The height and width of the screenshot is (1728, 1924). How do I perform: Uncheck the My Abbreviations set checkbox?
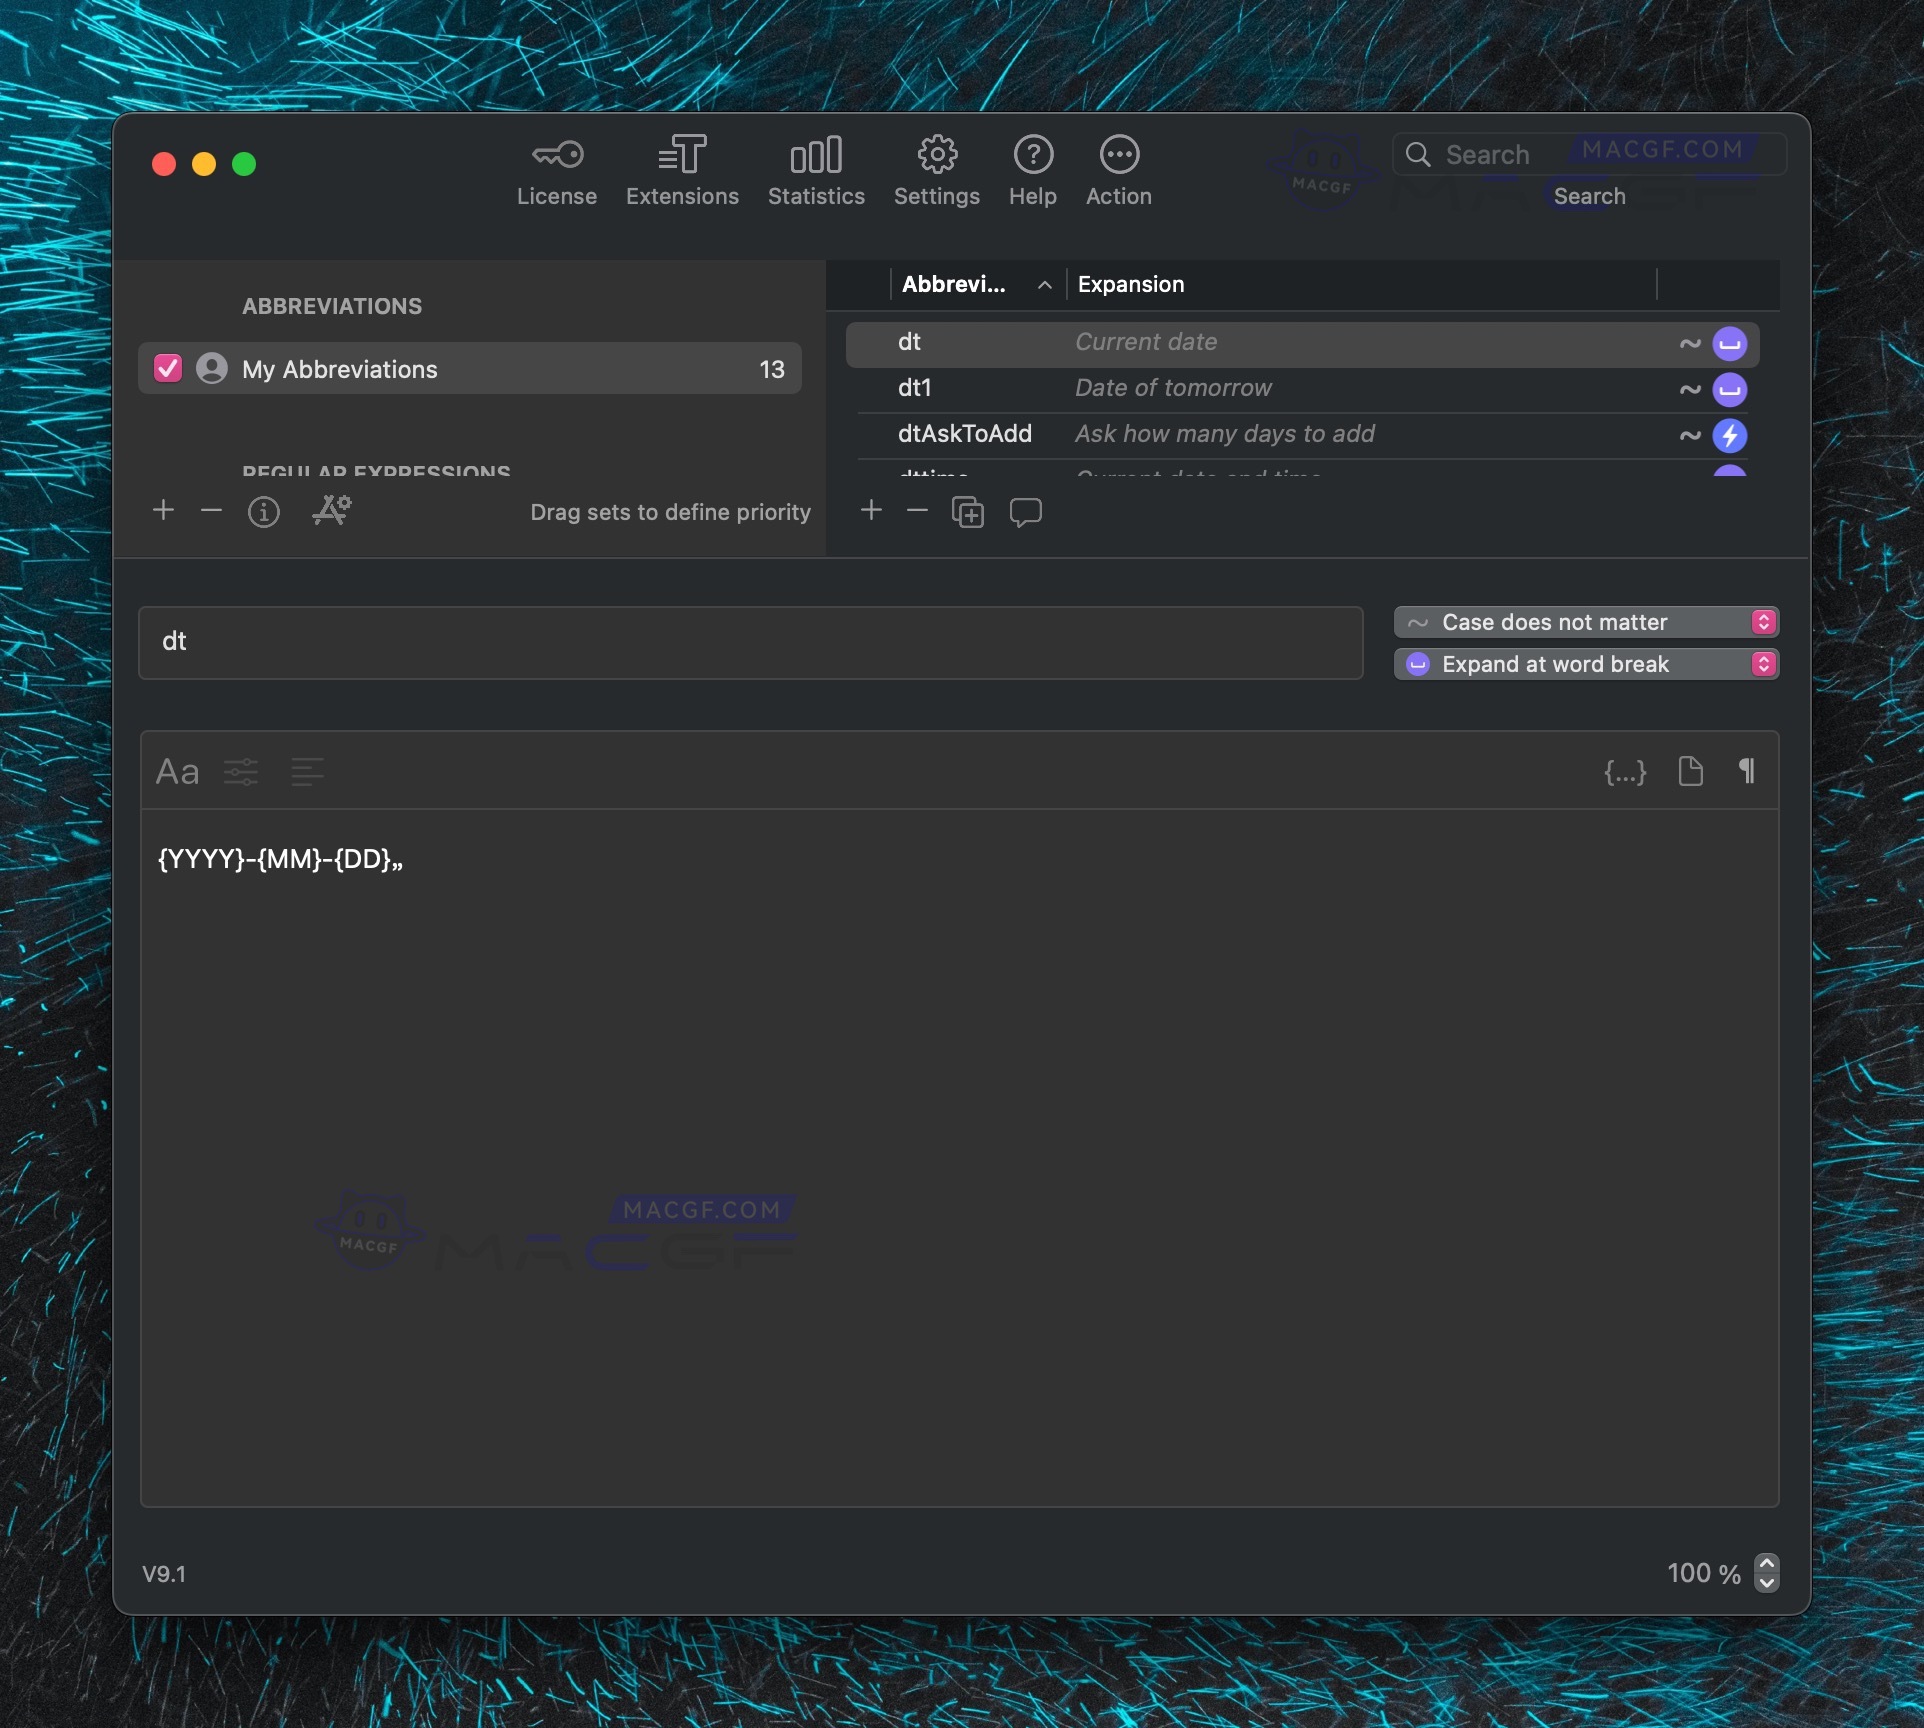point(168,369)
